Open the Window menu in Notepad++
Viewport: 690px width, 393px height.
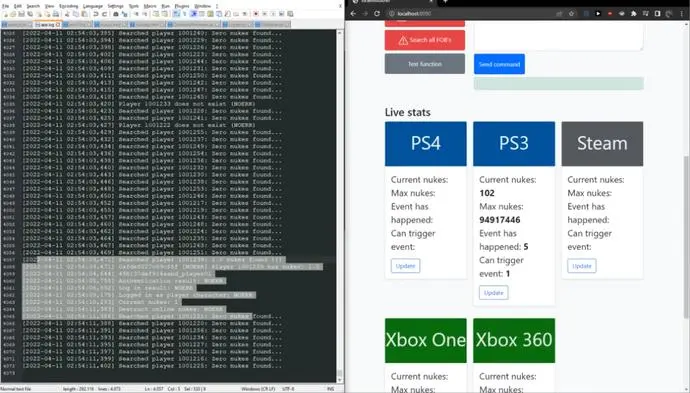coord(202,6)
